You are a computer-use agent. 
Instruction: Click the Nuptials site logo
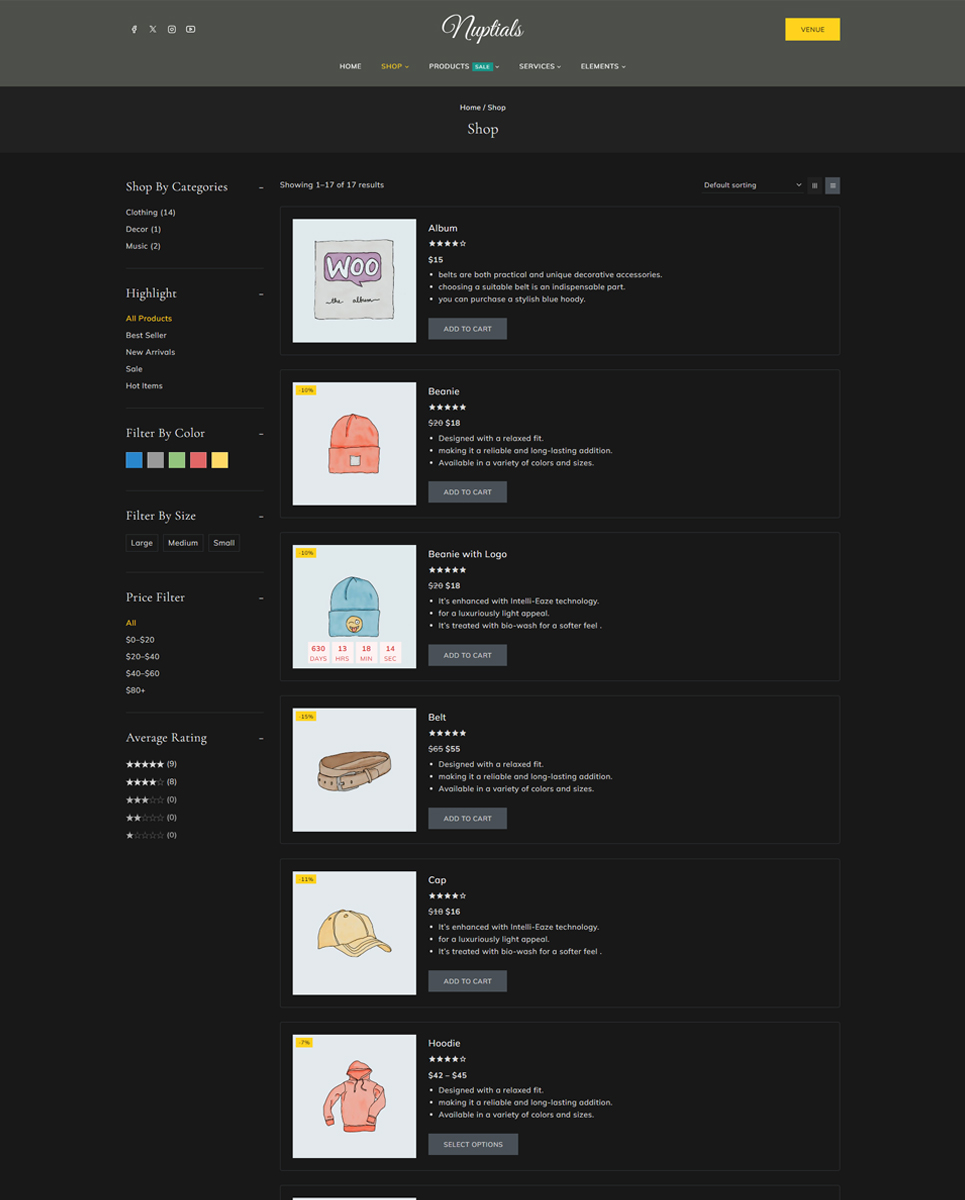[x=482, y=28]
